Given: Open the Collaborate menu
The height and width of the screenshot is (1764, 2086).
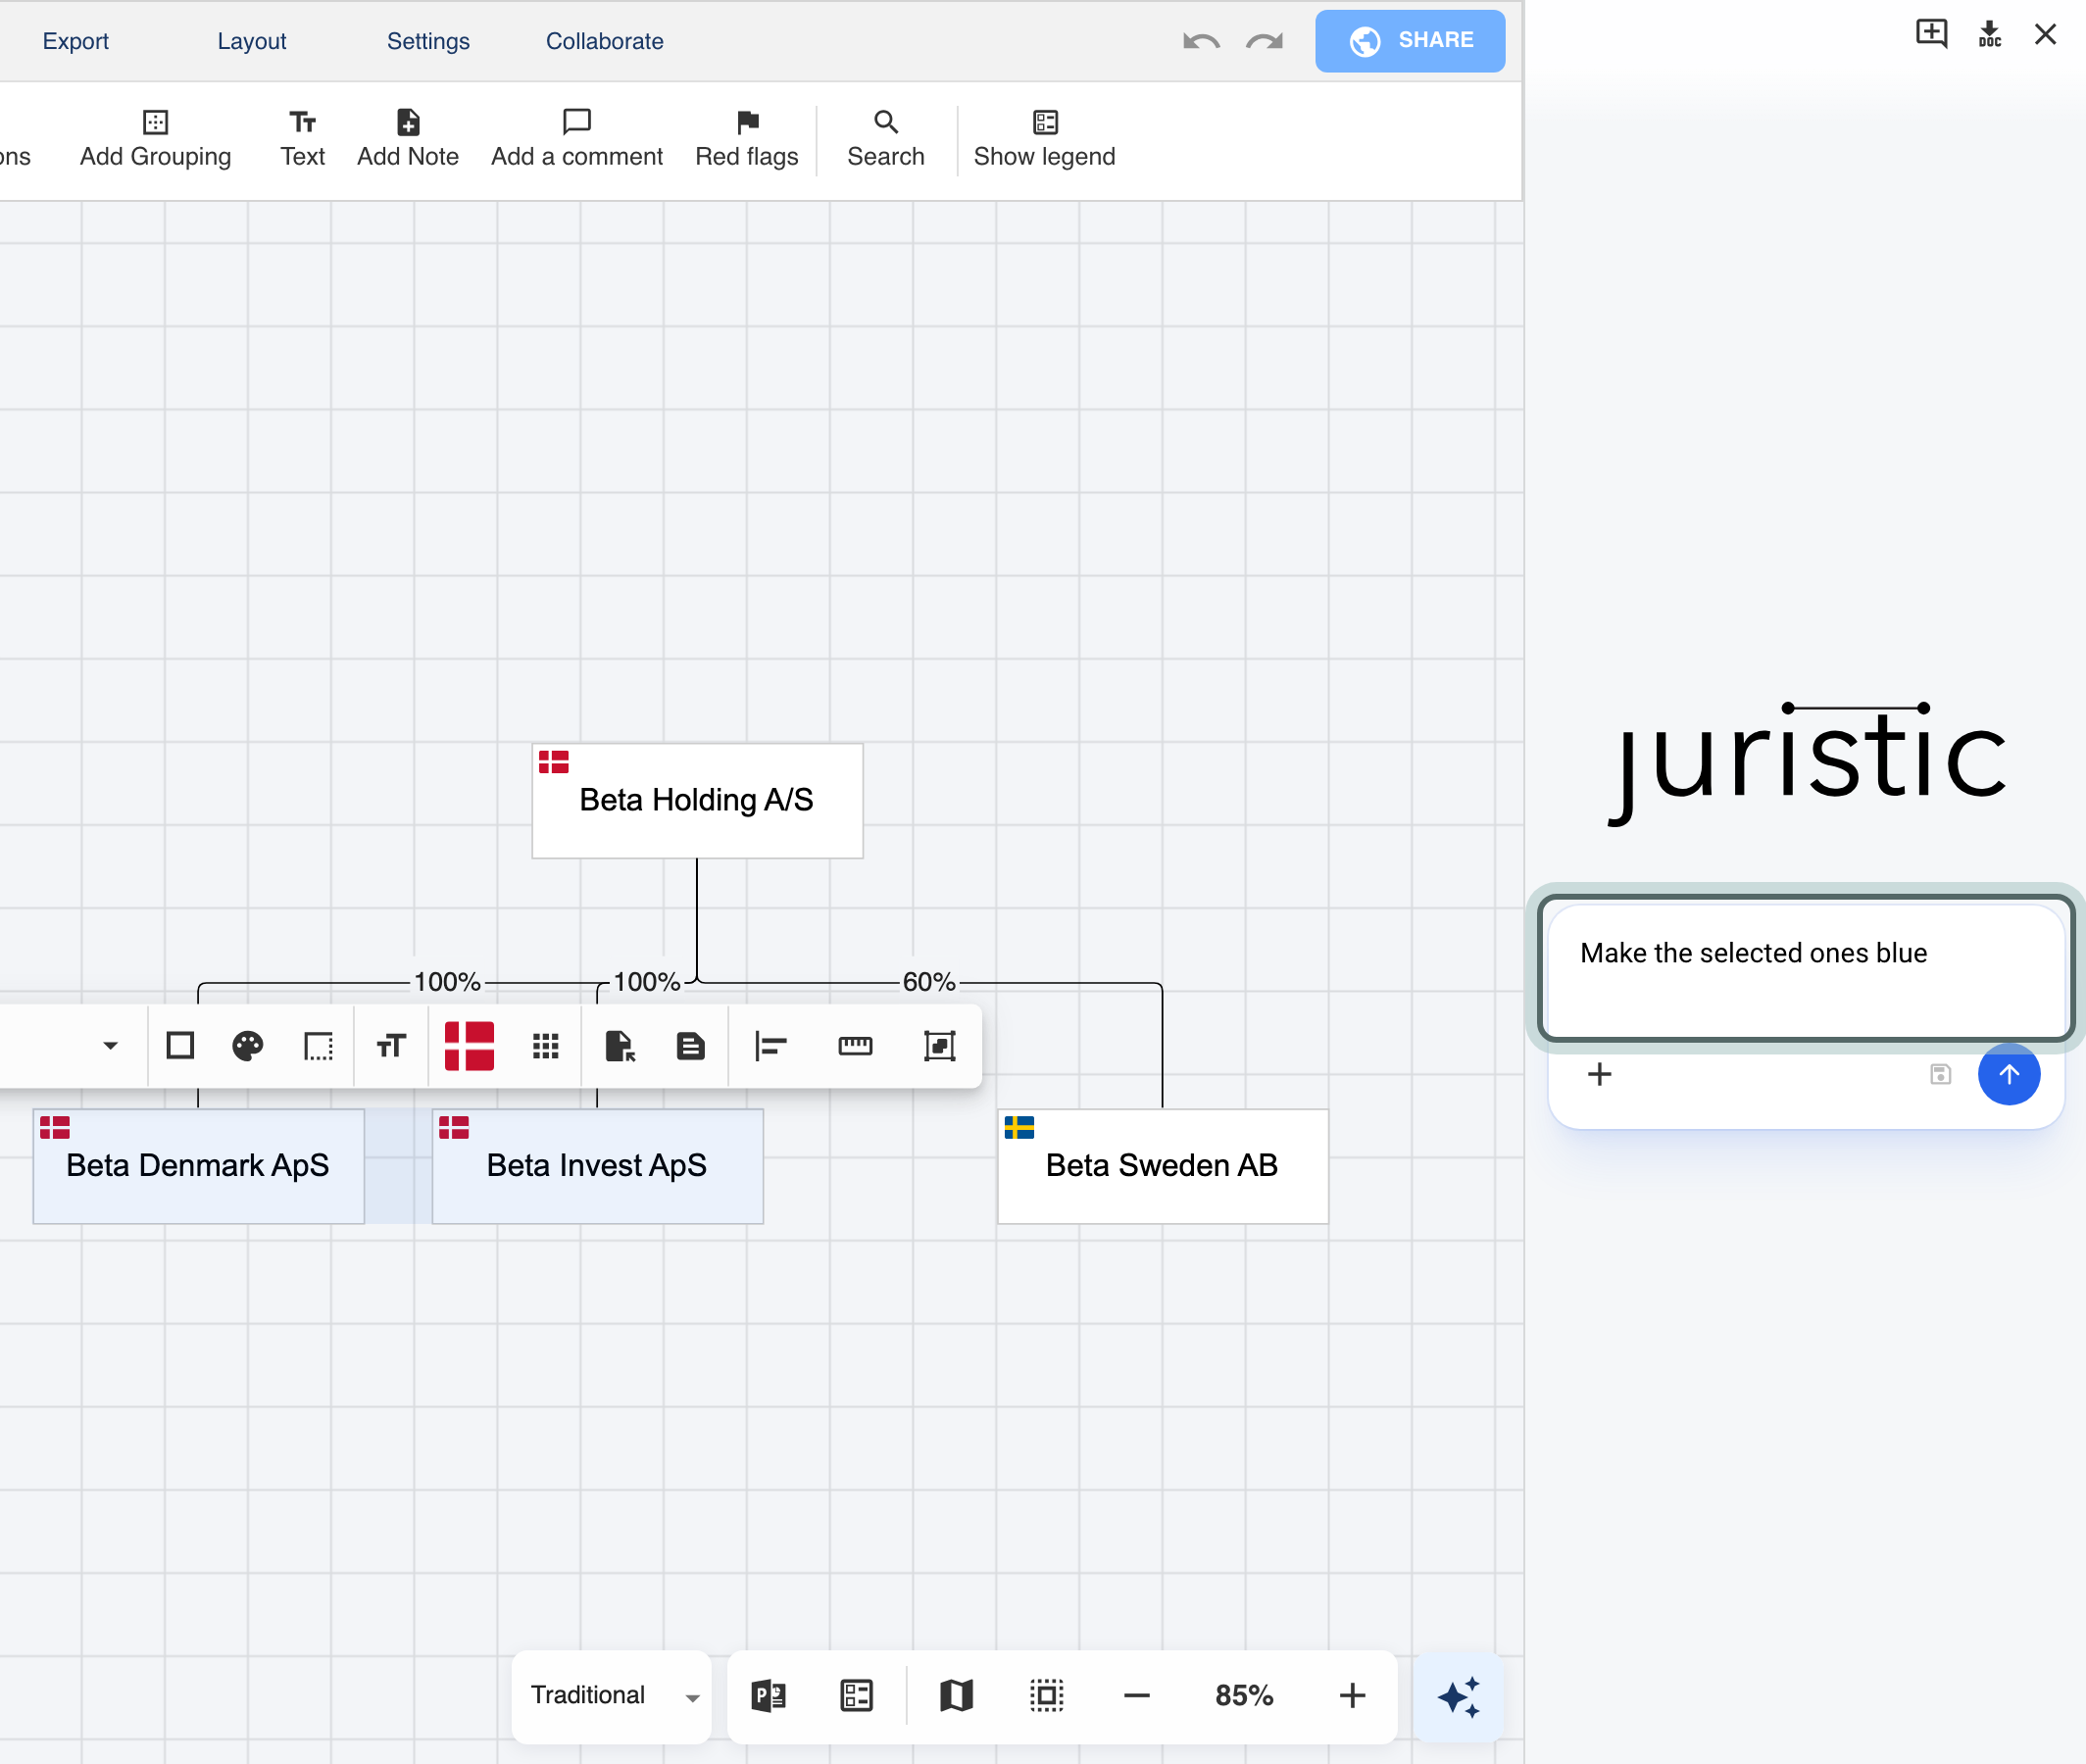Looking at the screenshot, I should coord(605,41).
